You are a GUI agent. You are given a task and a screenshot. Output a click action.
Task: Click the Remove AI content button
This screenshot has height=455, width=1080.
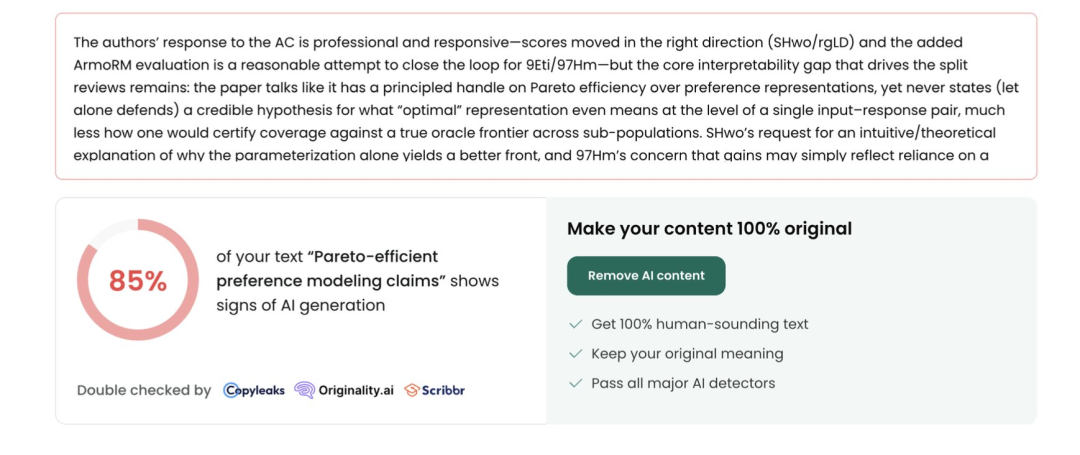tap(646, 276)
